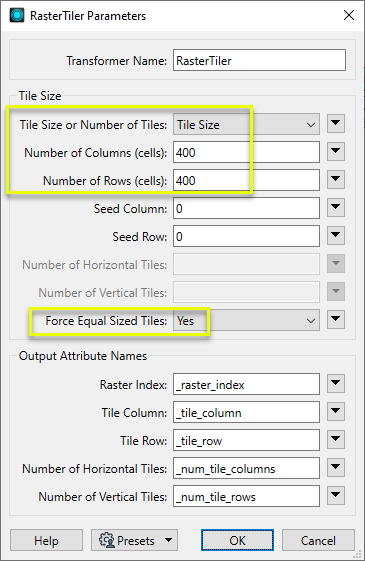Image resolution: width=365 pixels, height=561 pixels.
Task: Open arrow menu beside Number of Rows (cells)
Action: pos(336,179)
